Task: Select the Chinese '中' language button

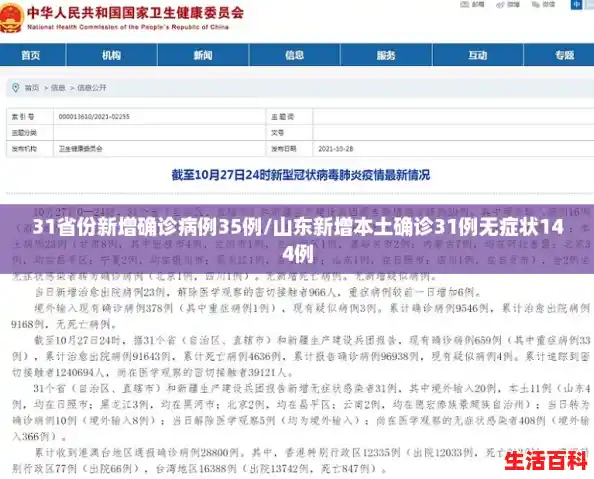Action: click(576, 5)
